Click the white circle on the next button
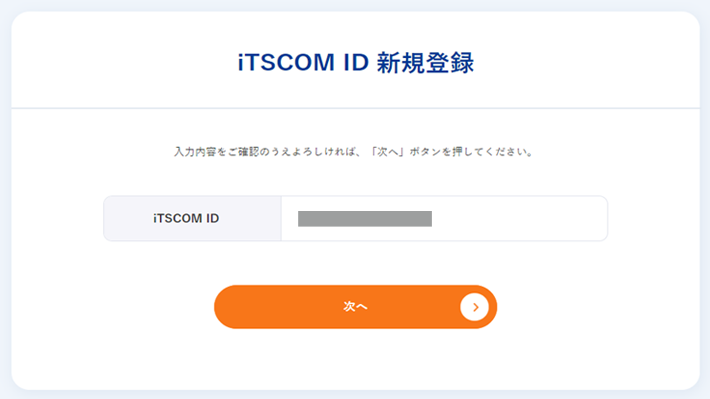Image resolution: width=710 pixels, height=399 pixels. point(475,307)
